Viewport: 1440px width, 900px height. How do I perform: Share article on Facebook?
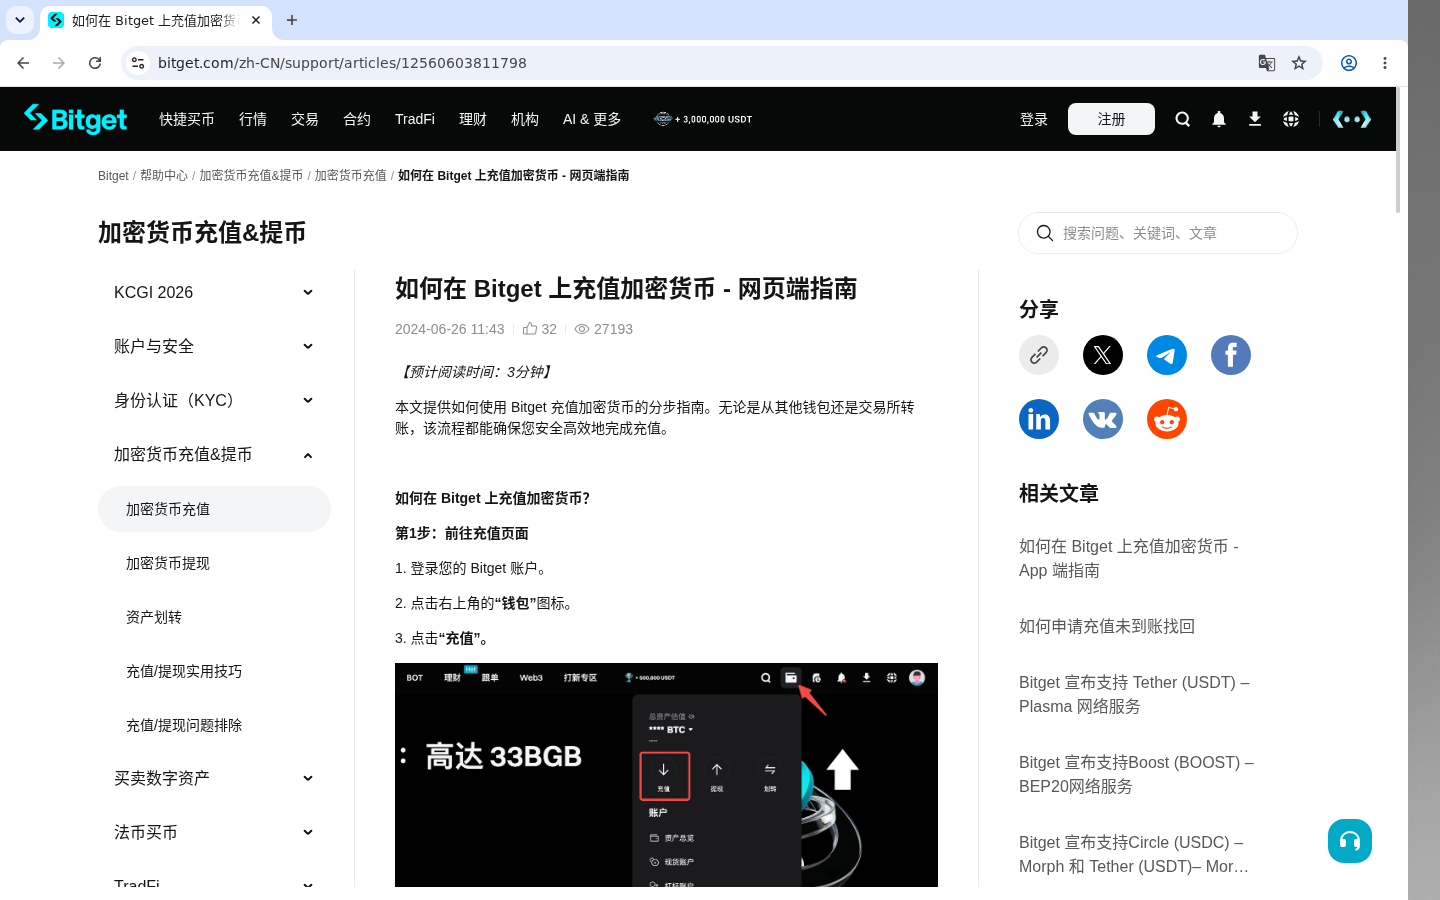tap(1231, 355)
